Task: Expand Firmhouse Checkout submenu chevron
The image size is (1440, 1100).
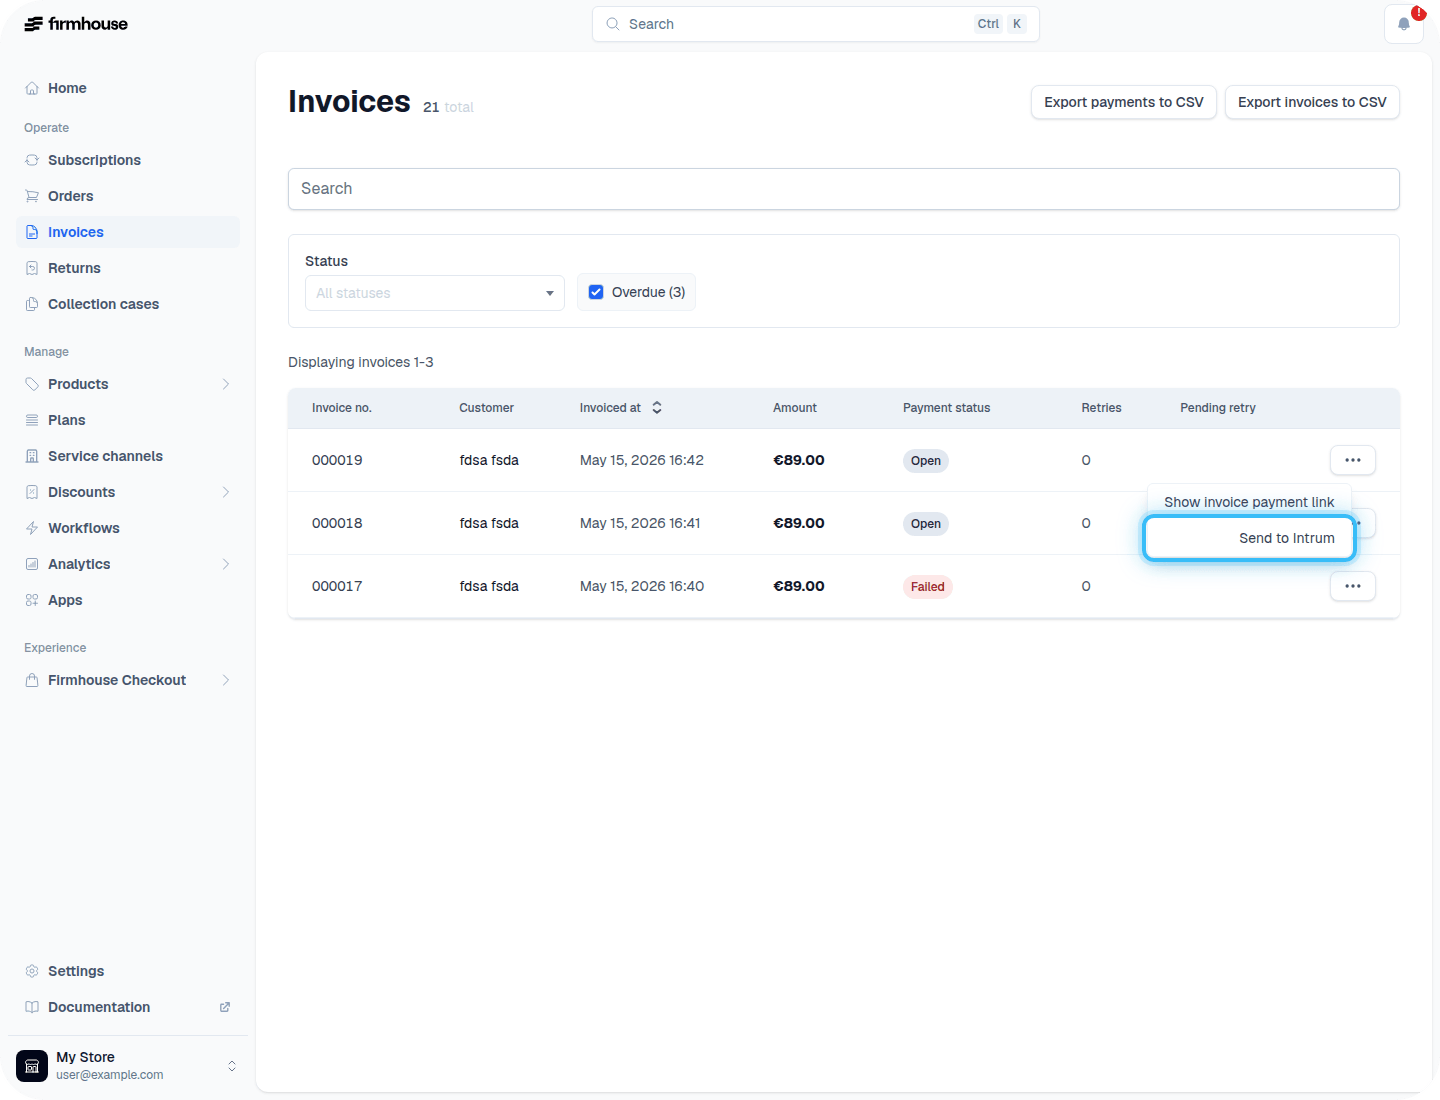Action: point(226,680)
